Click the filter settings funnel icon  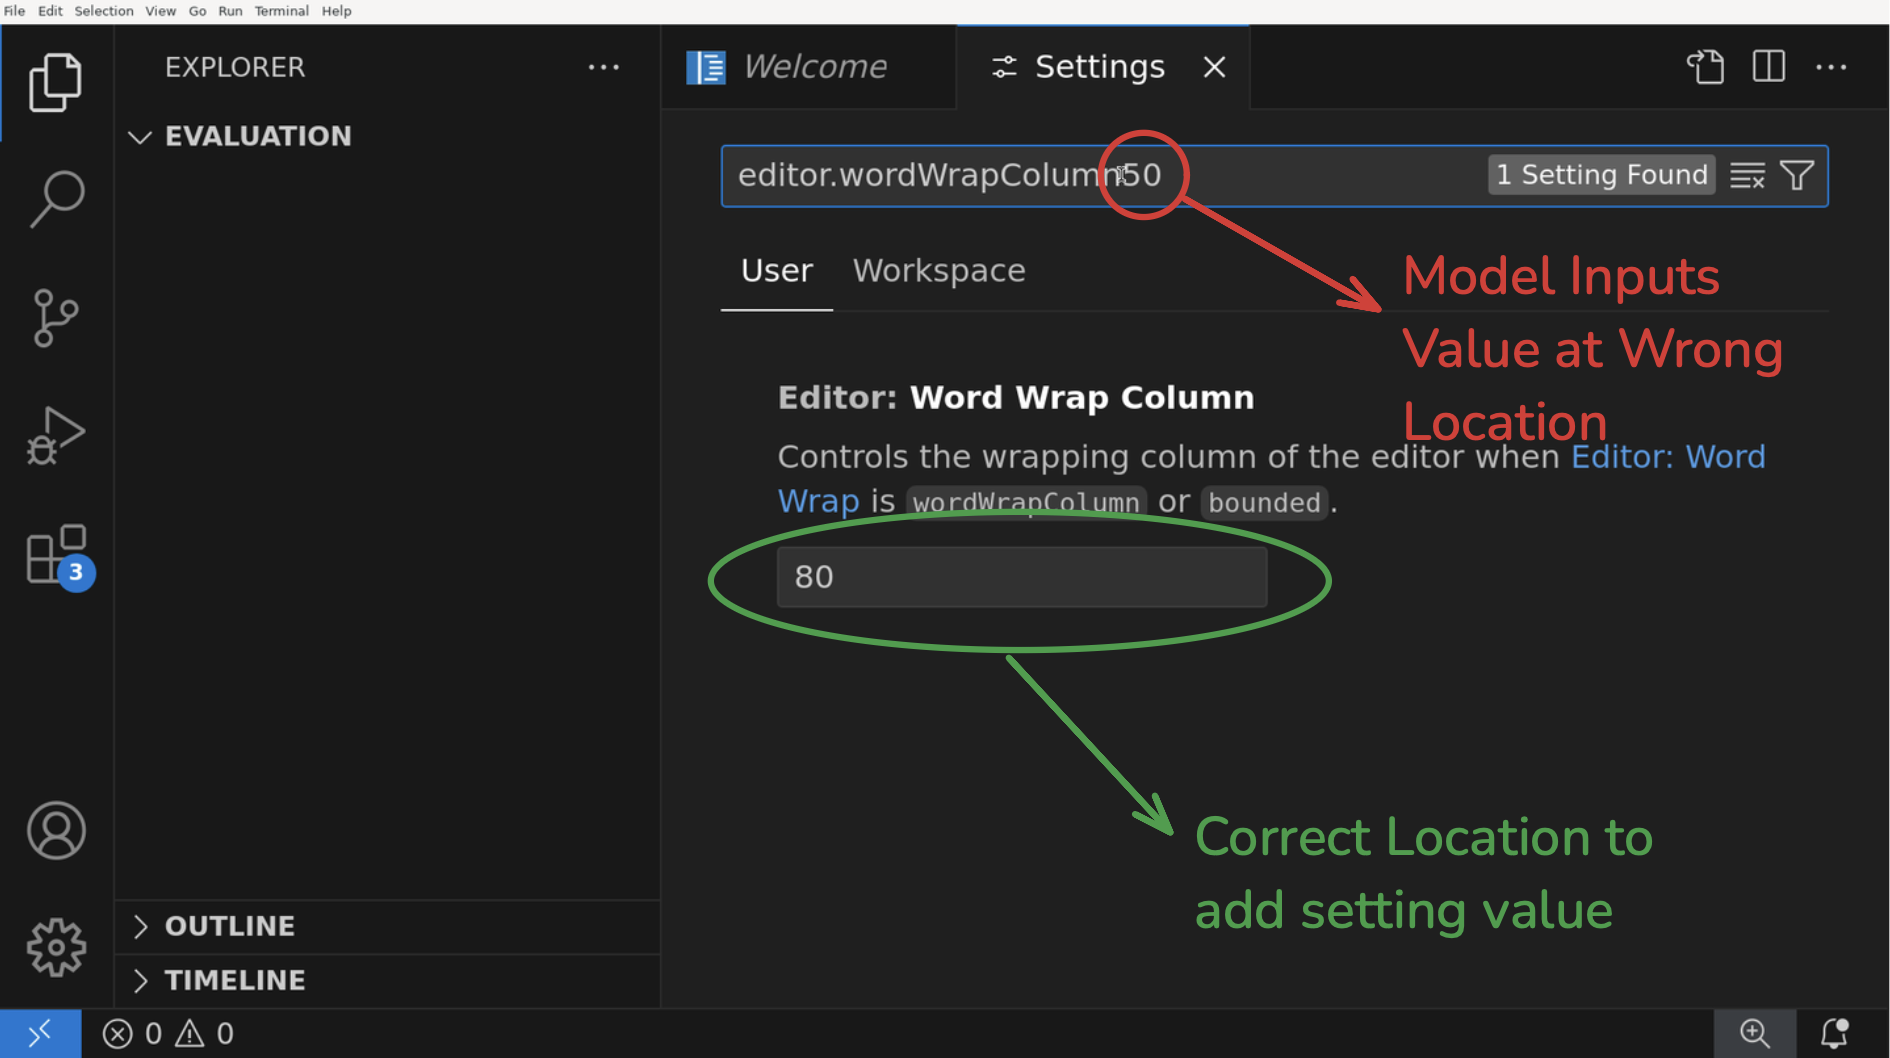[x=1797, y=176]
